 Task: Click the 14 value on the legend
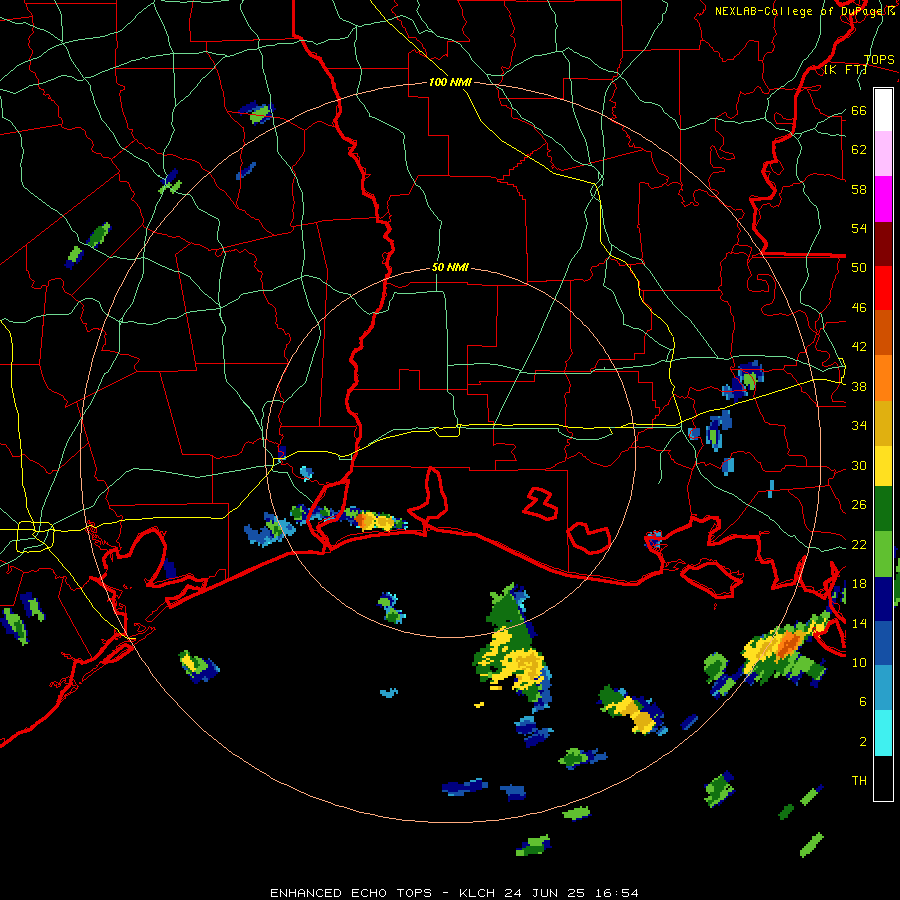[859, 623]
